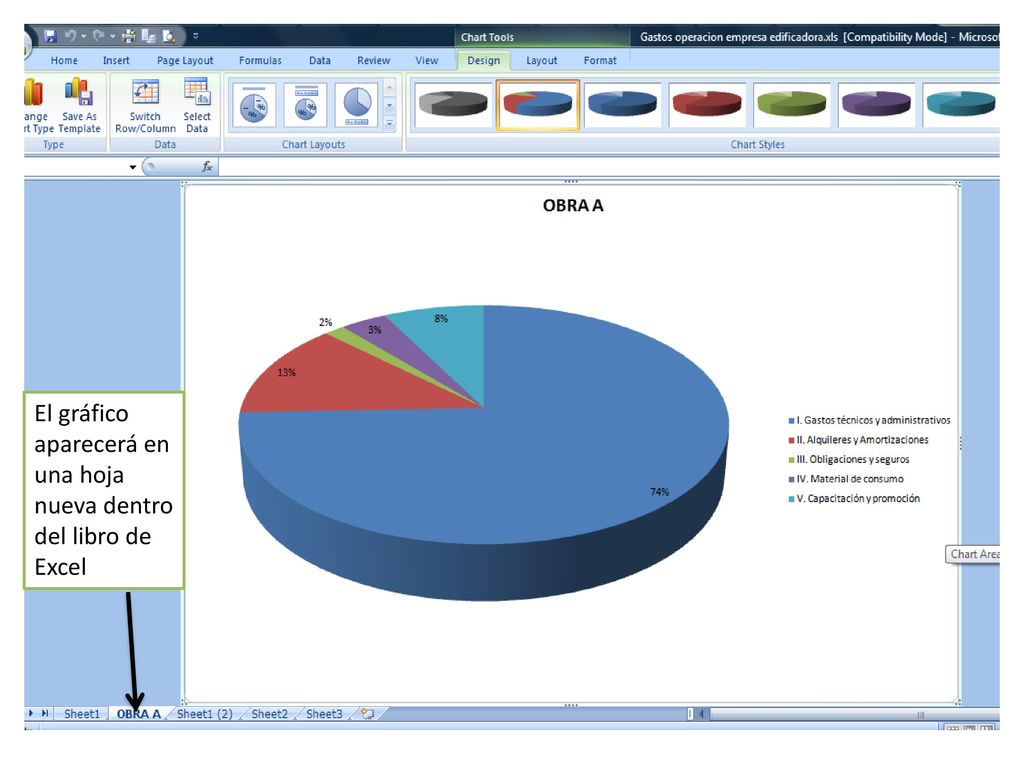Select the Design tab under Chart Tools

click(483, 60)
